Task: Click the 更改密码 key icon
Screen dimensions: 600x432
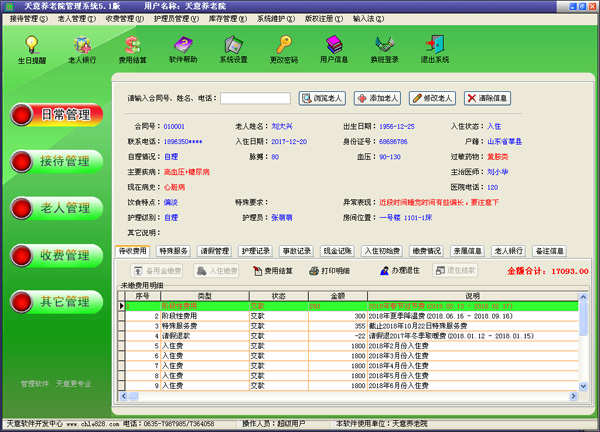Action: coord(284,47)
